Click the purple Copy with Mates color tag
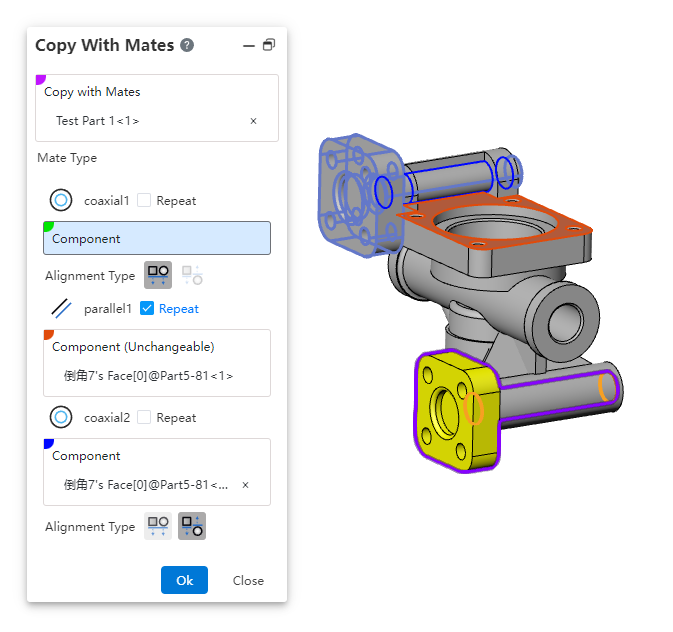Screen dimensions: 673x632 40,79
